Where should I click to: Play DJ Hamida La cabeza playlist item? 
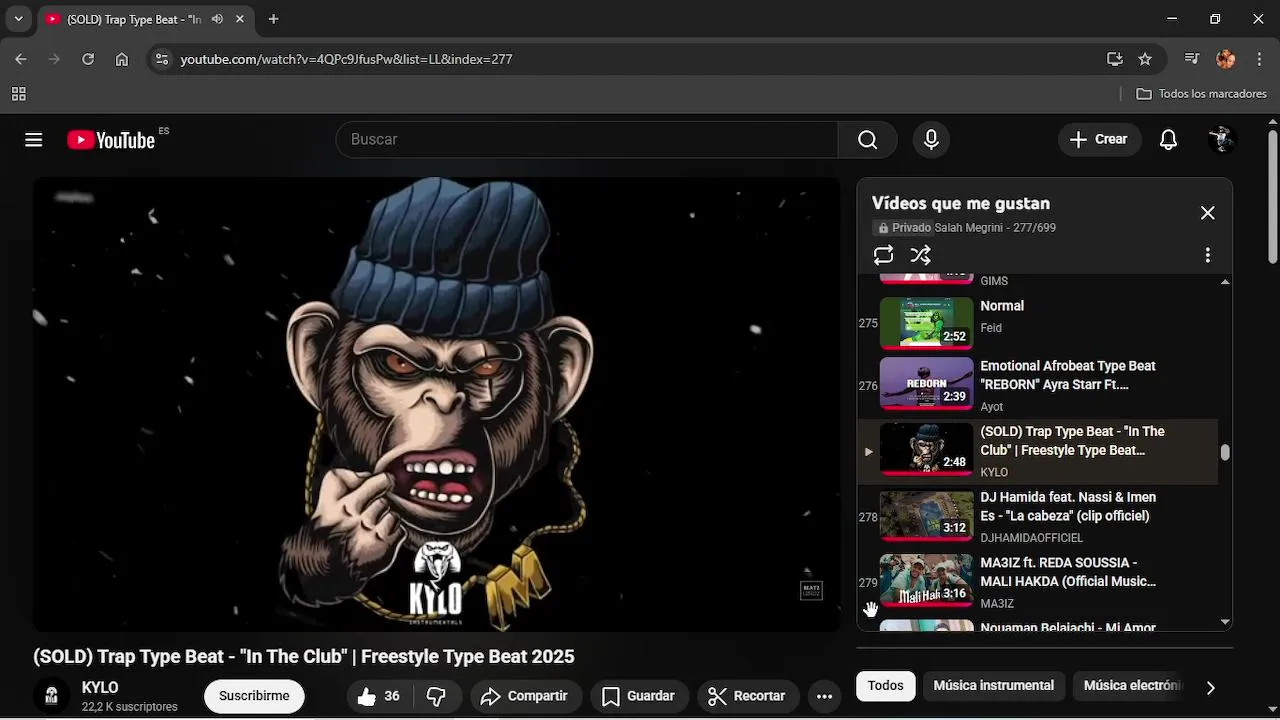1038,517
